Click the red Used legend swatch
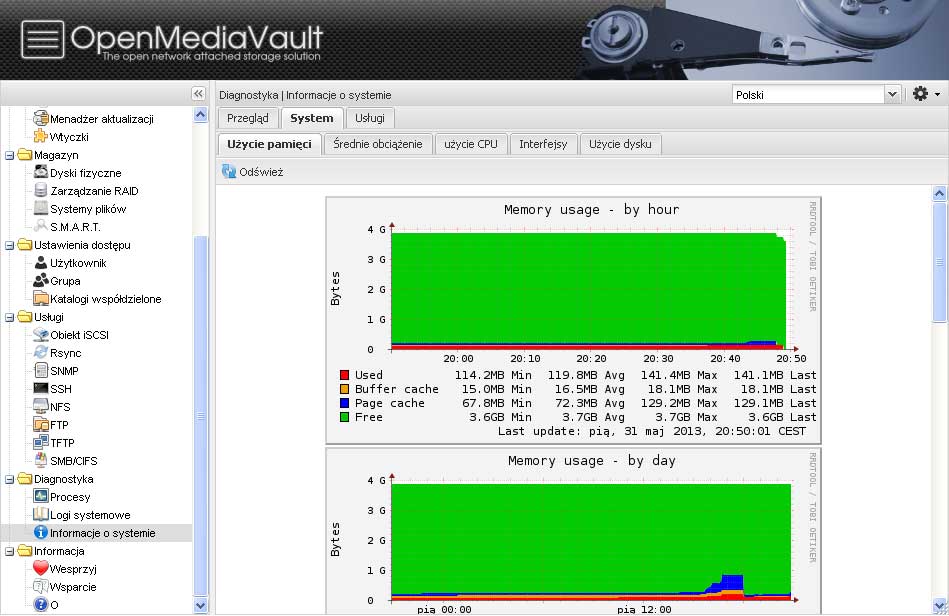The image size is (949, 616). coord(344,375)
